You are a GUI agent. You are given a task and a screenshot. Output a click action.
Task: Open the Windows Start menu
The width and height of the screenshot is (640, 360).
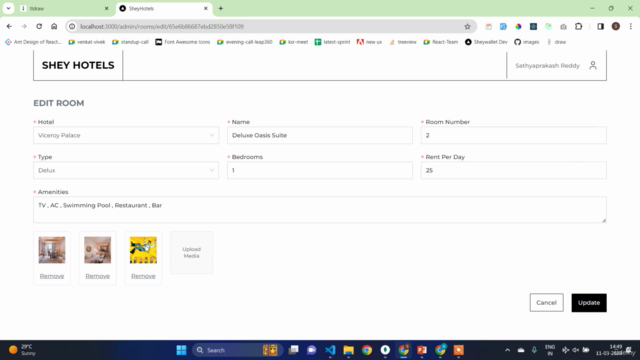click(181, 350)
